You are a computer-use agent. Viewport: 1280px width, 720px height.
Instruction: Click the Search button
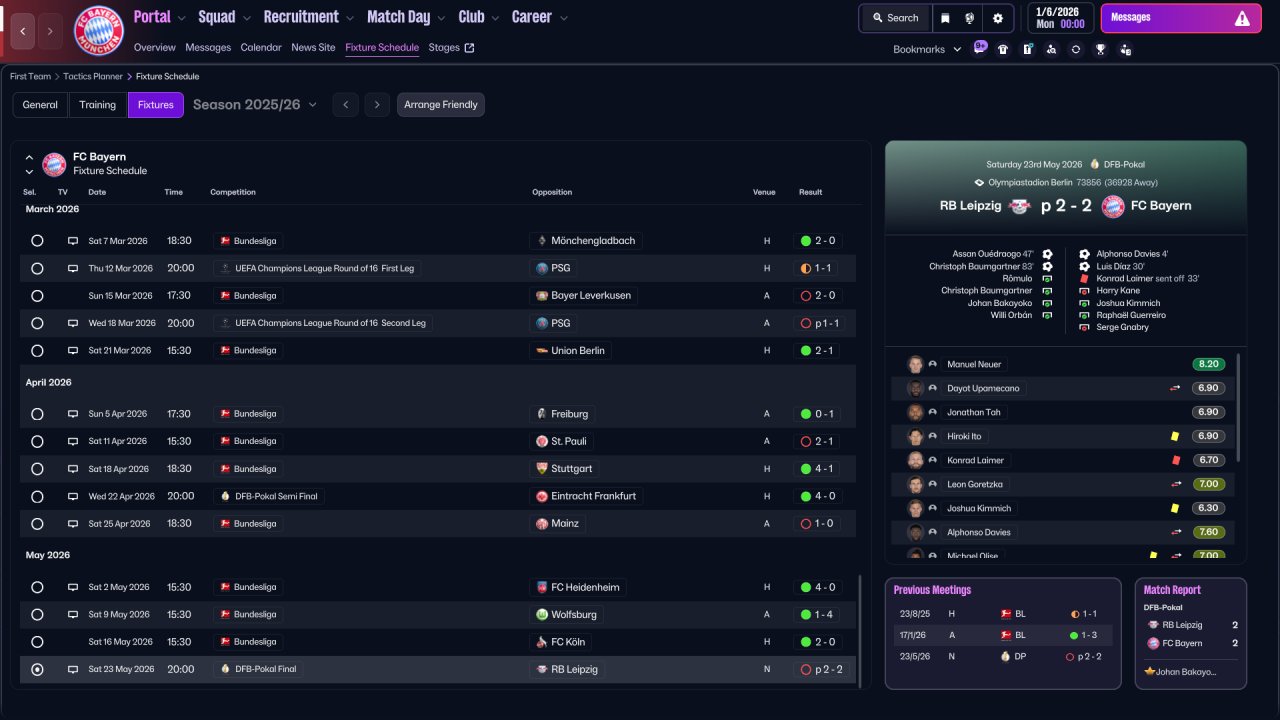tap(895, 18)
